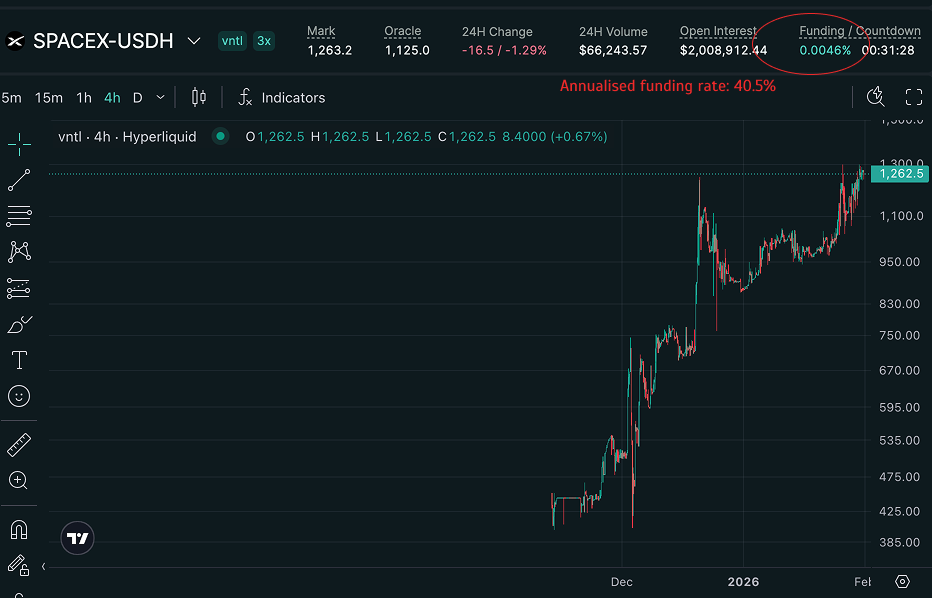932x598 pixels.
Task: Select the XABCD pattern tool
Action: 19,252
